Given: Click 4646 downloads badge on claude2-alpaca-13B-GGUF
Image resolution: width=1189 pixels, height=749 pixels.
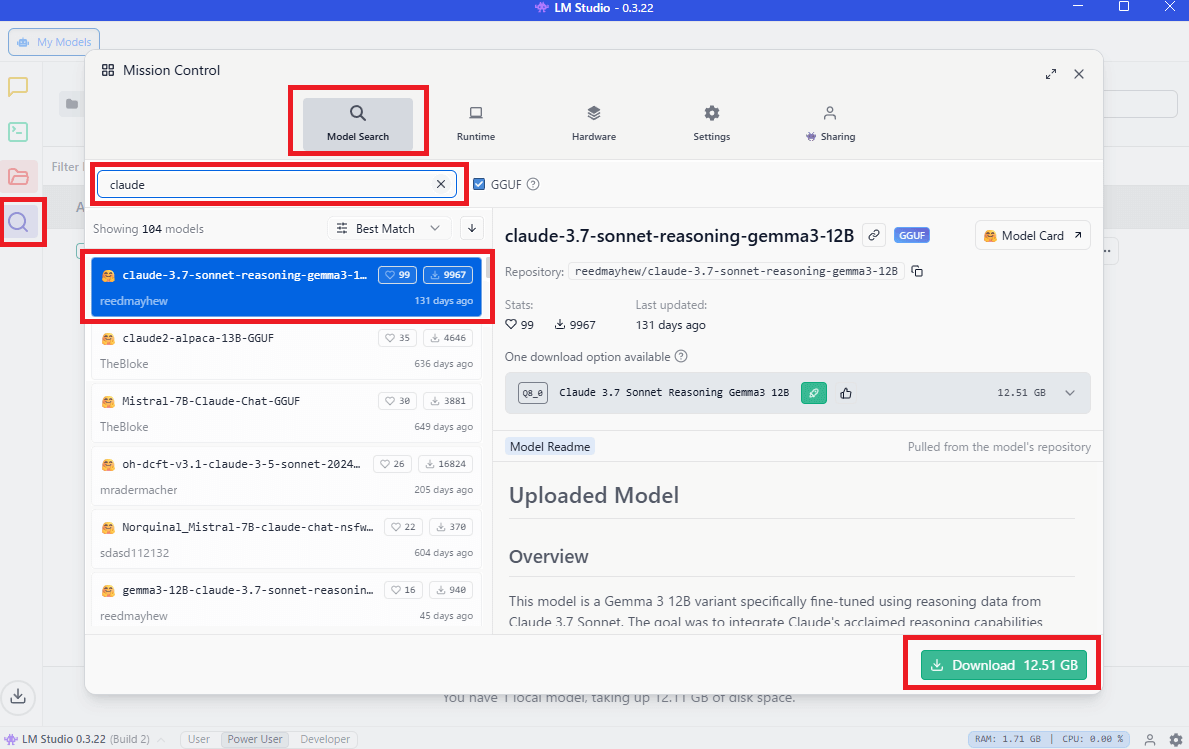Looking at the screenshot, I should (447, 337).
